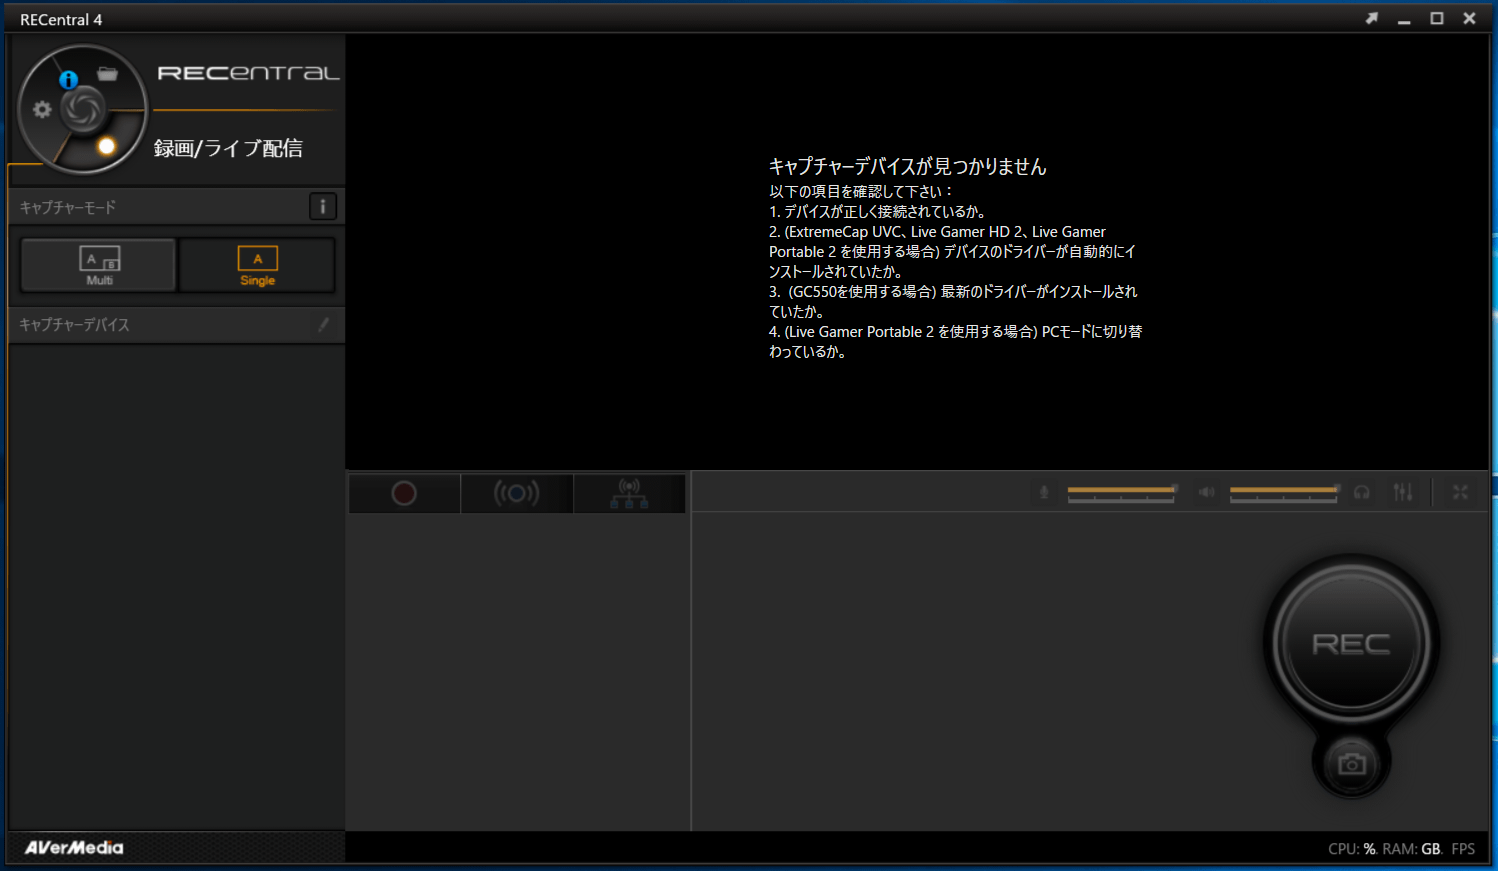Open the settings gear on the wheel

coord(42,109)
